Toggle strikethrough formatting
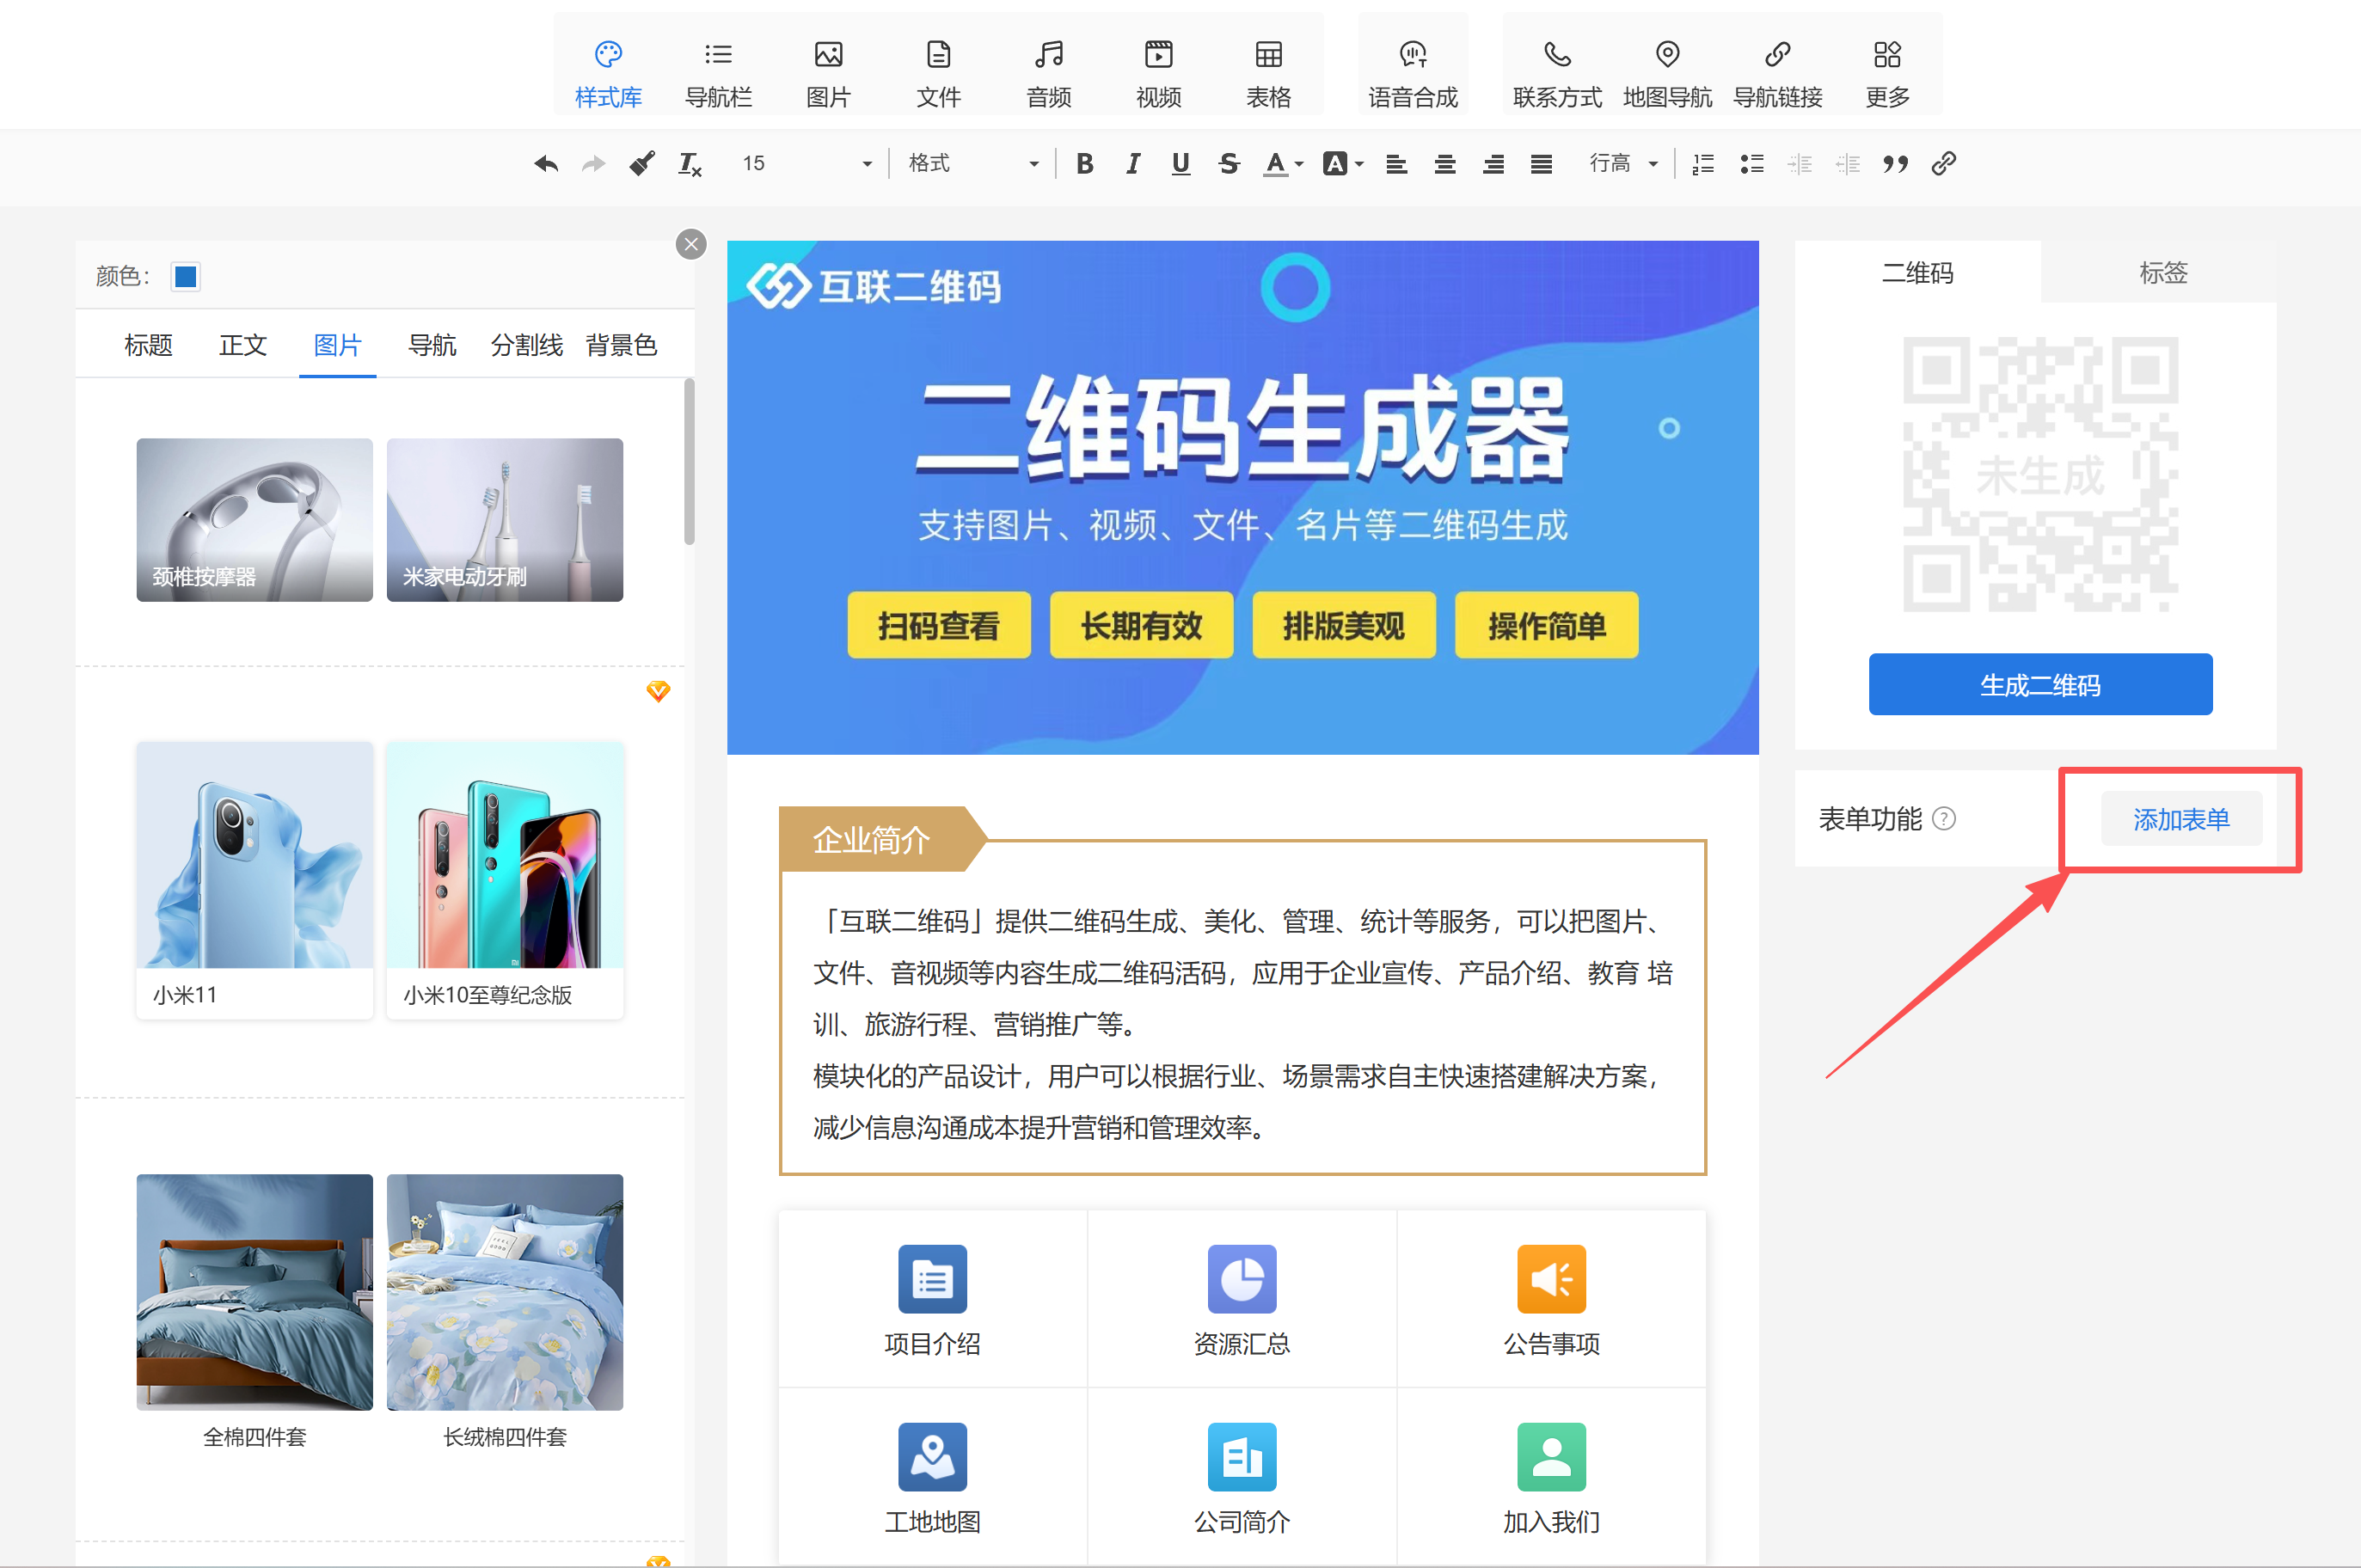The image size is (2361, 1568). pos(1229,164)
